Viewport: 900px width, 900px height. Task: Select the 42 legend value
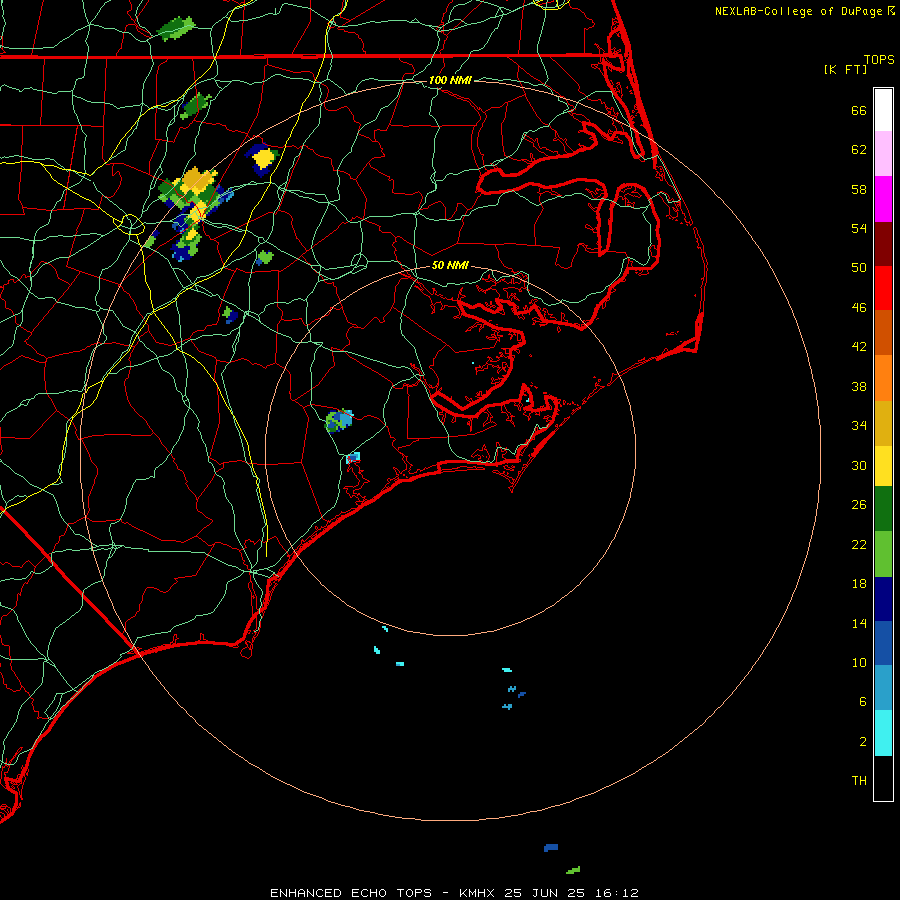859,346
